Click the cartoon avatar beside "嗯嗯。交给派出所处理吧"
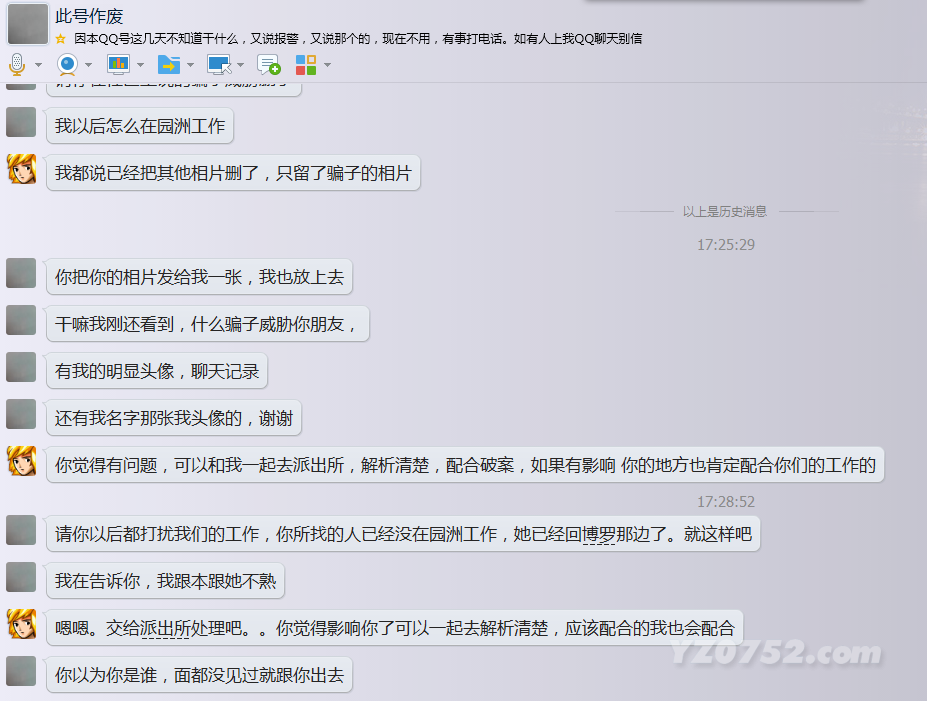927x701 pixels. point(22,625)
